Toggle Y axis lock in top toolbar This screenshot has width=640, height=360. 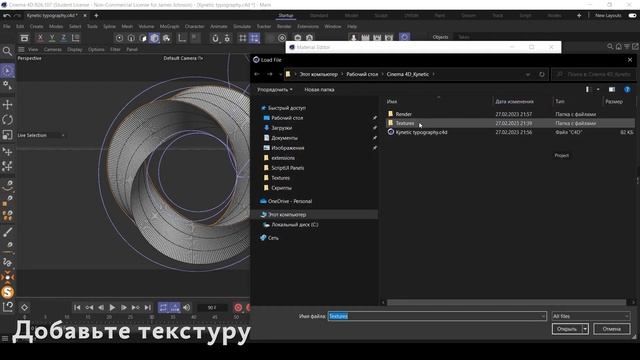[x=52, y=38]
